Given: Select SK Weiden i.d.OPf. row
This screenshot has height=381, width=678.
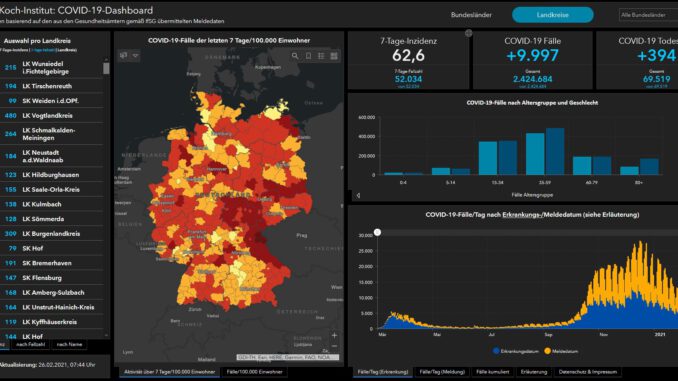Looking at the screenshot, I should [52, 101].
